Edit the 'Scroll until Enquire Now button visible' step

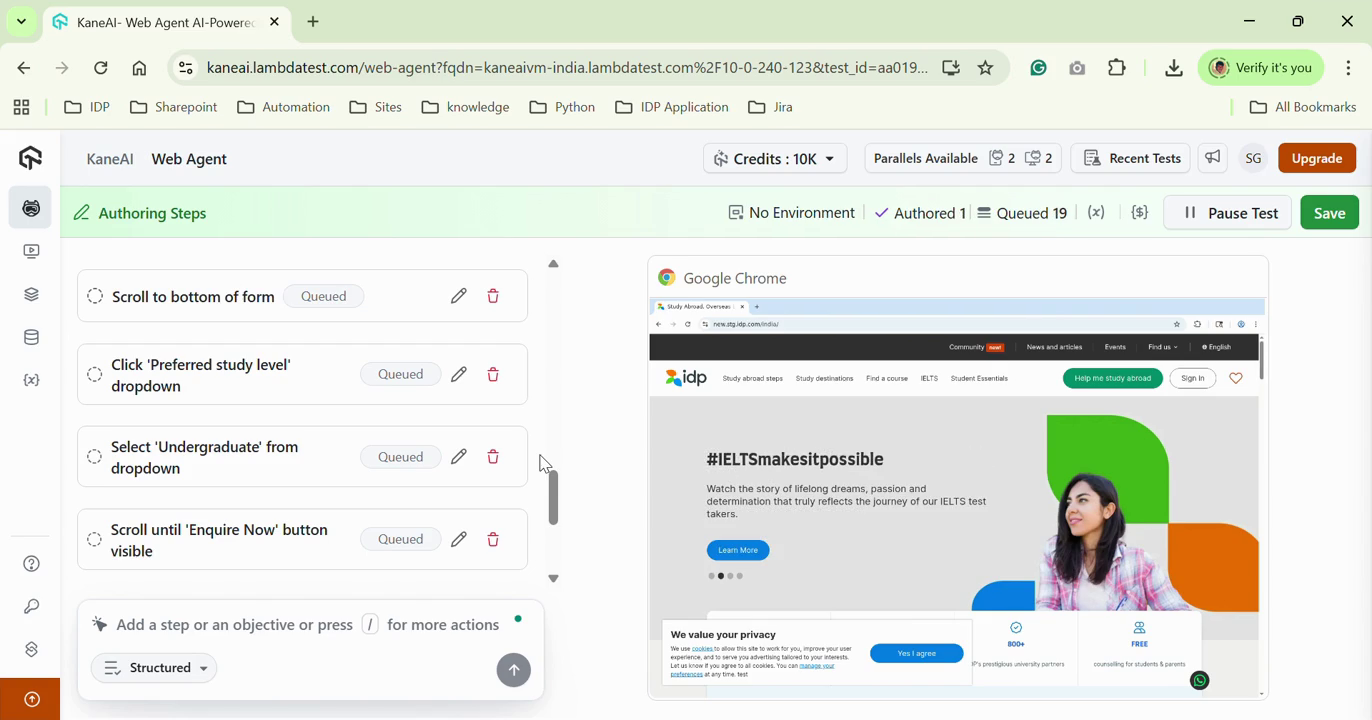[459, 540]
